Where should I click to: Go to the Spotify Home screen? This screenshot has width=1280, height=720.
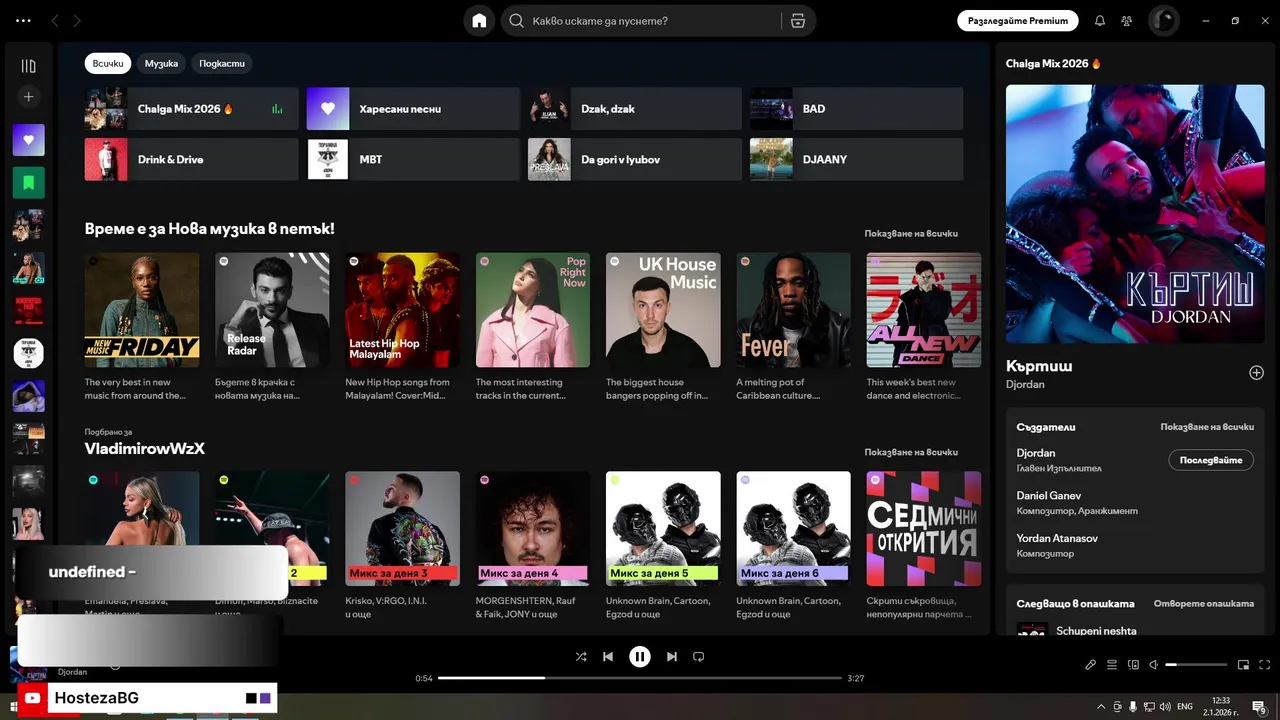point(479,20)
